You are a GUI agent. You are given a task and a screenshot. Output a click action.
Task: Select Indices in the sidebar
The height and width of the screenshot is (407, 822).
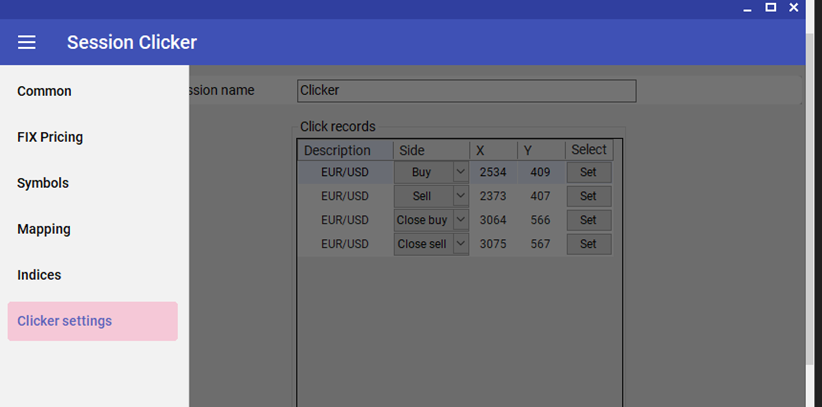click(39, 275)
